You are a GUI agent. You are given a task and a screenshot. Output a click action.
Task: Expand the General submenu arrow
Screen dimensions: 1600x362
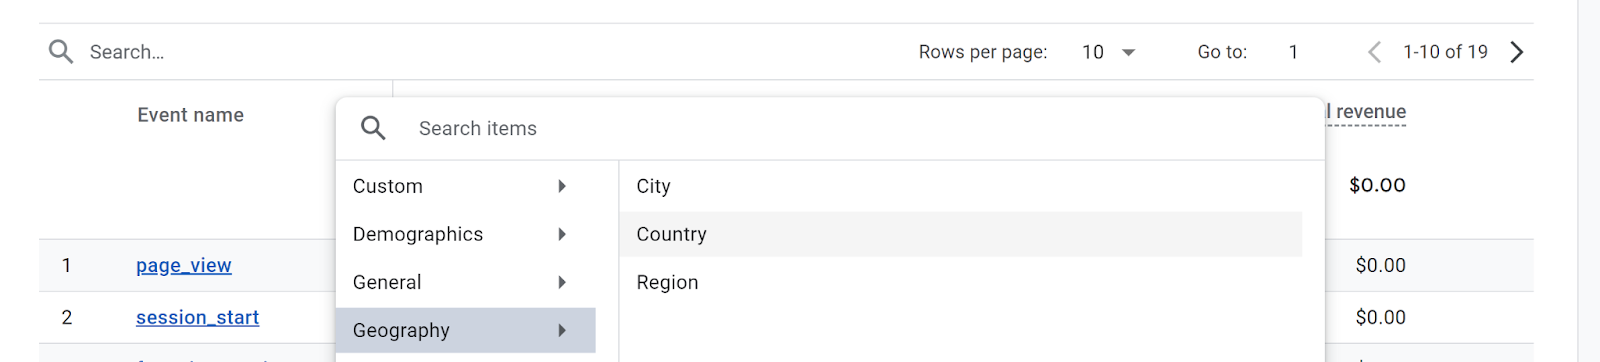click(x=562, y=282)
